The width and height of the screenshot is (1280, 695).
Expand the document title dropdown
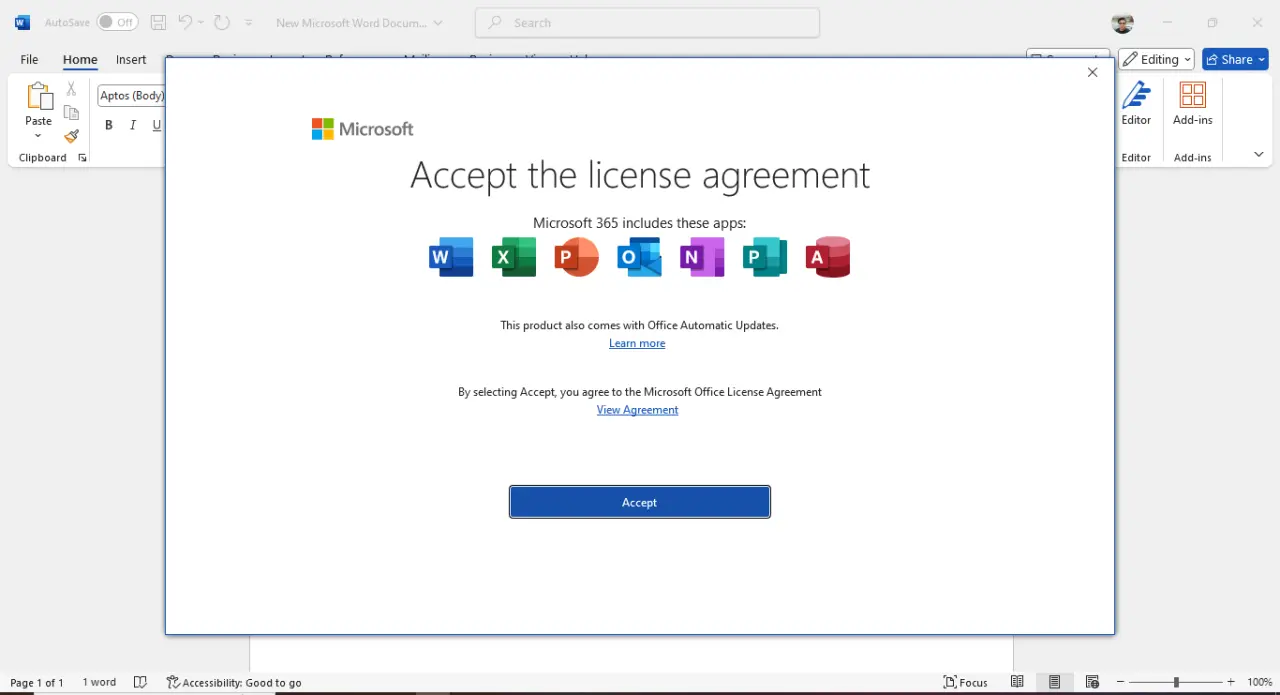pyautogui.click(x=438, y=22)
